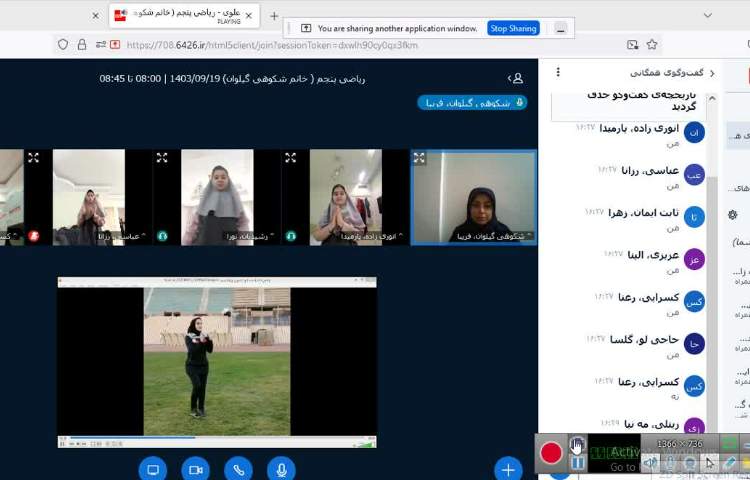
Task: Pause the shared video player
Action: tap(63, 444)
